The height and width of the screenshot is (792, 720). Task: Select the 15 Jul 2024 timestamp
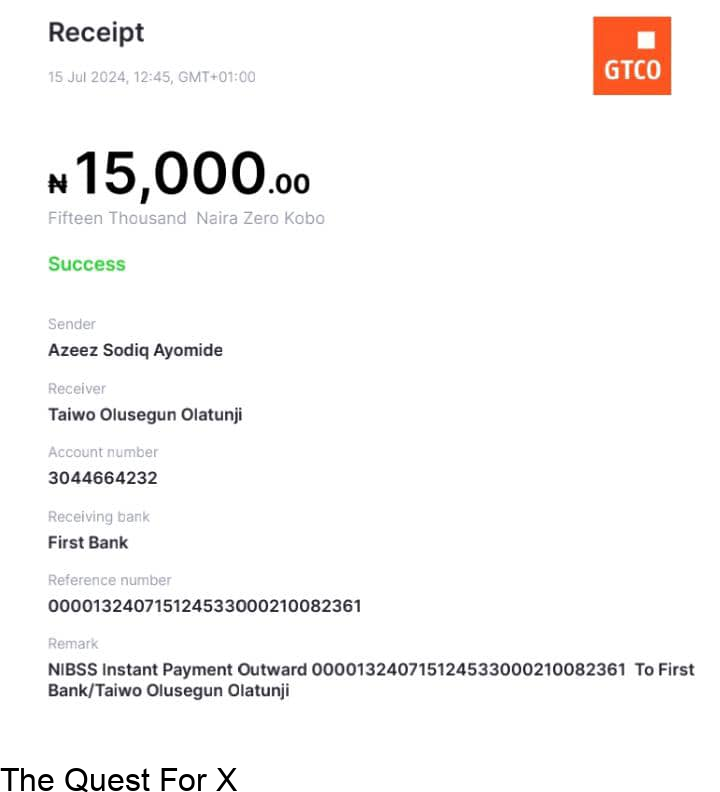click(151, 77)
